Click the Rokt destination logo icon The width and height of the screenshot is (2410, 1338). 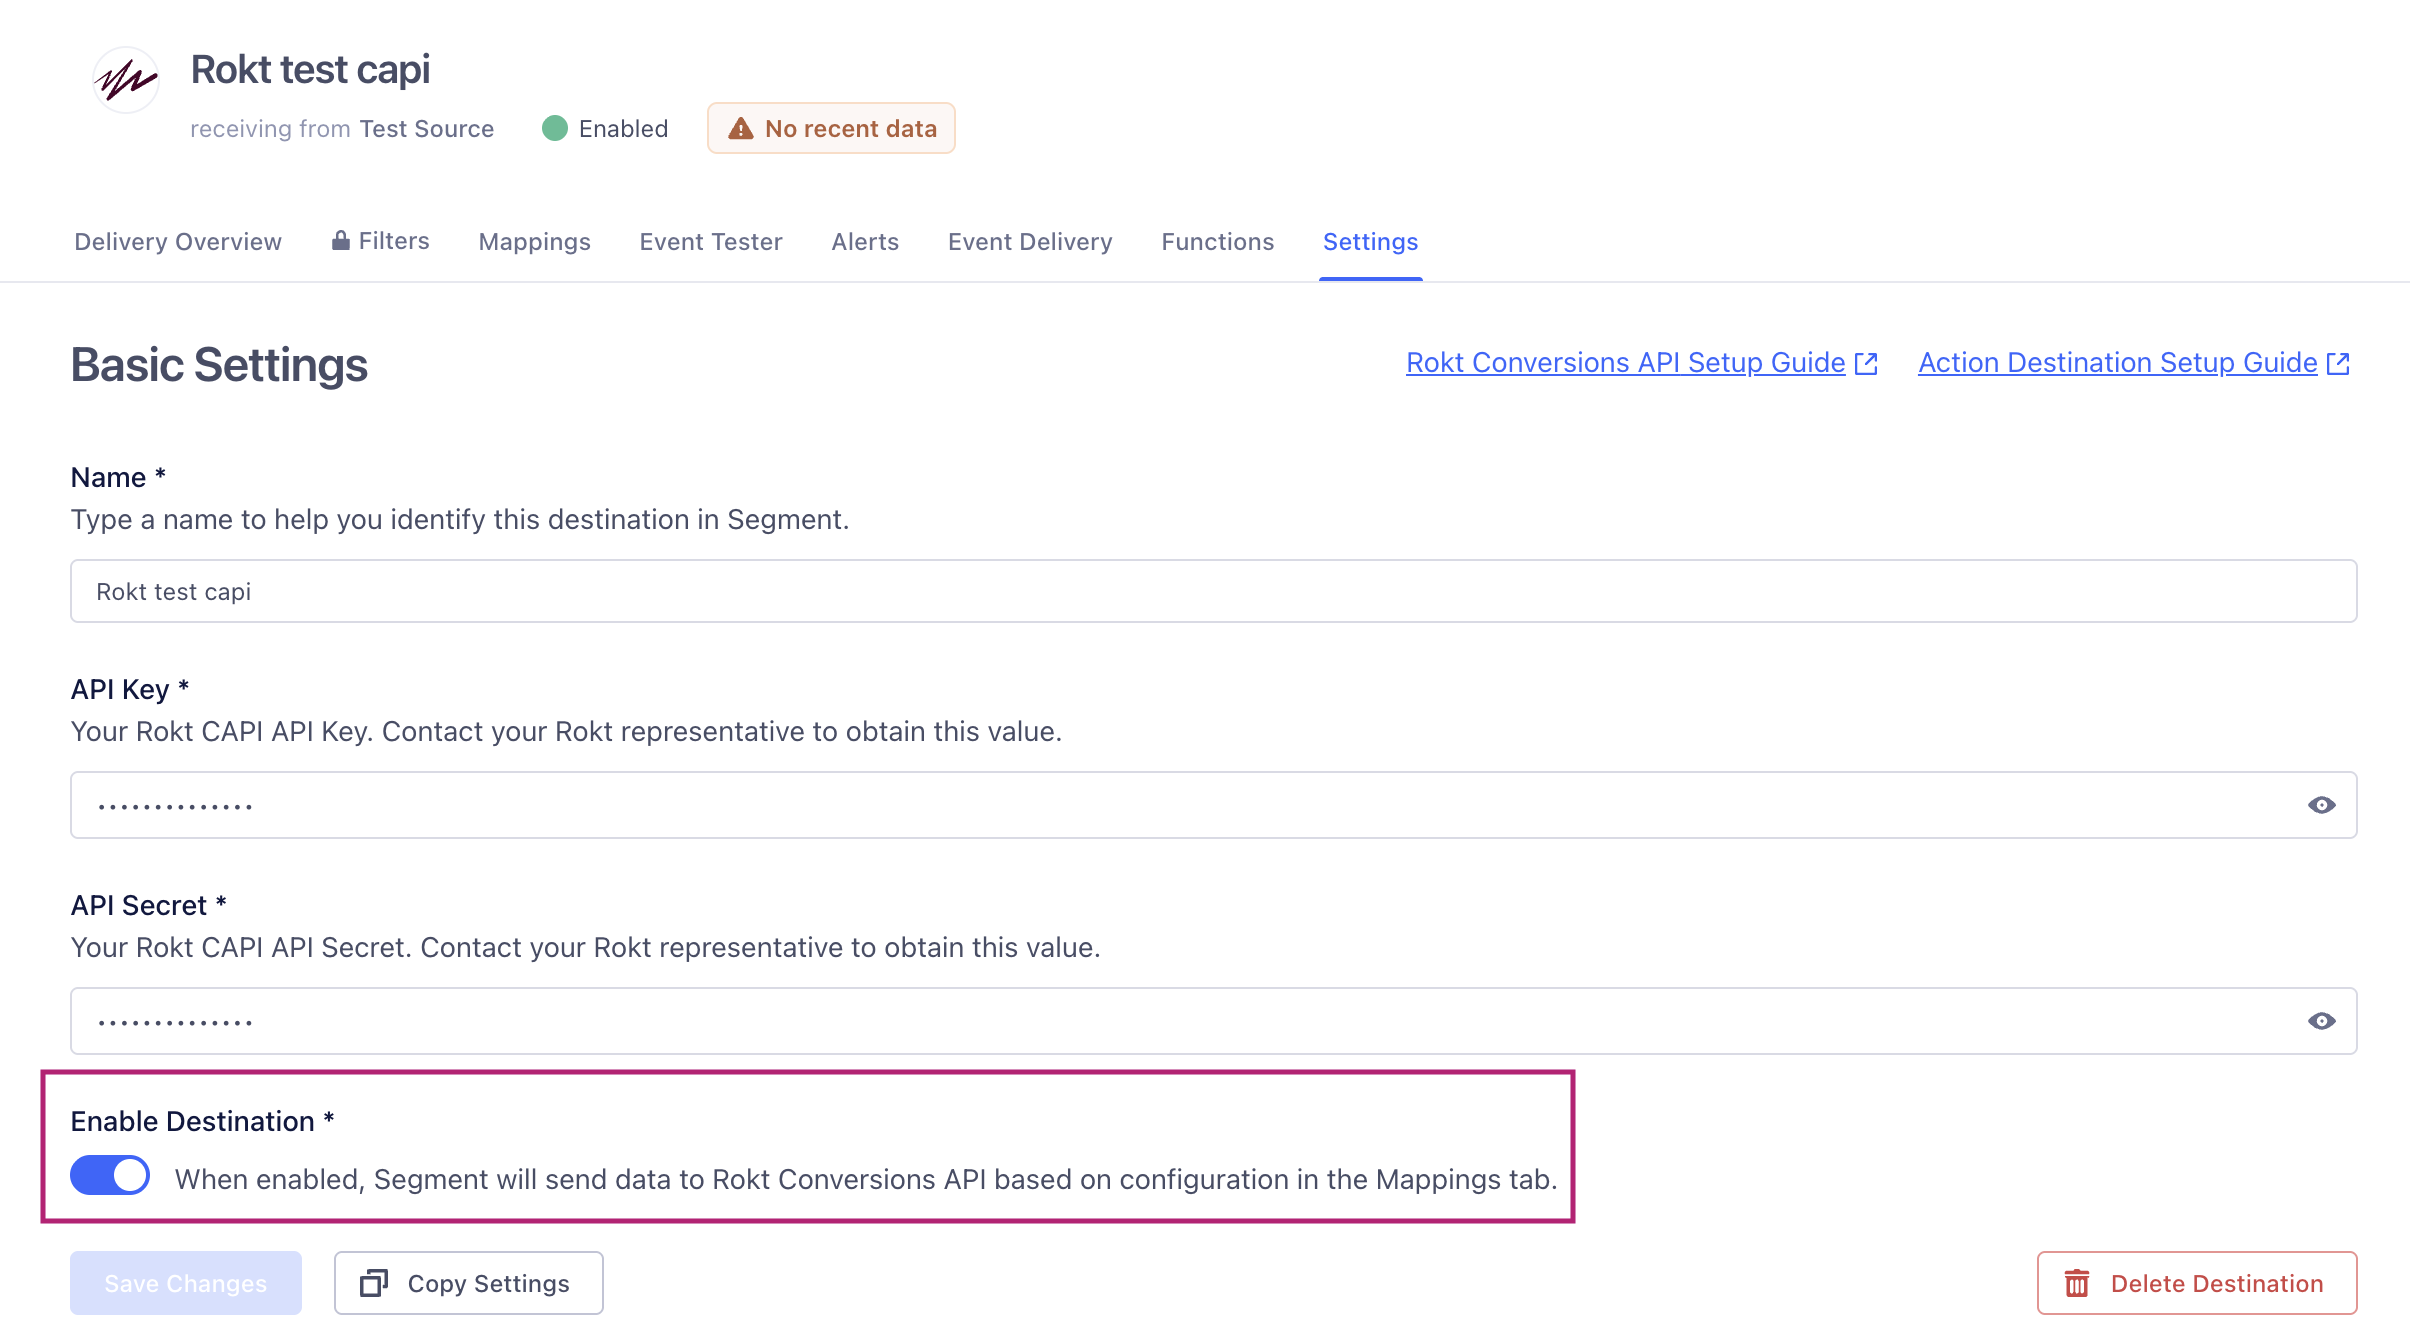[x=126, y=80]
